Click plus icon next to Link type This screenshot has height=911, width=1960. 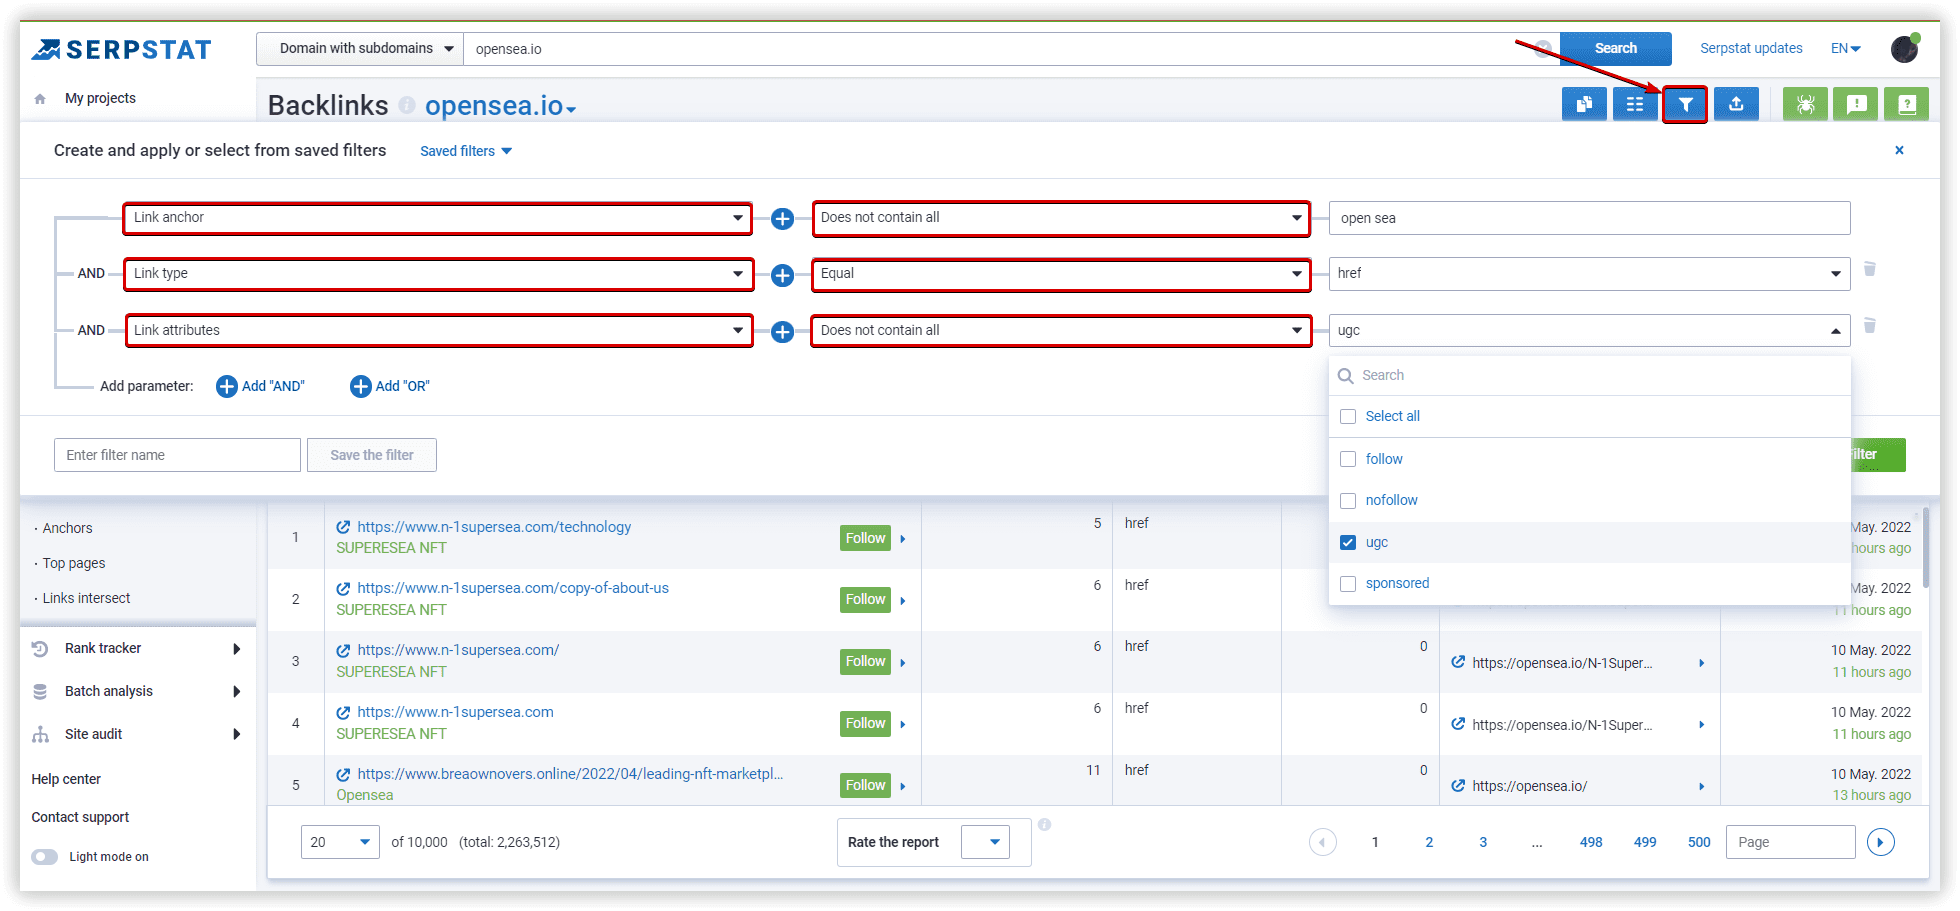(782, 275)
